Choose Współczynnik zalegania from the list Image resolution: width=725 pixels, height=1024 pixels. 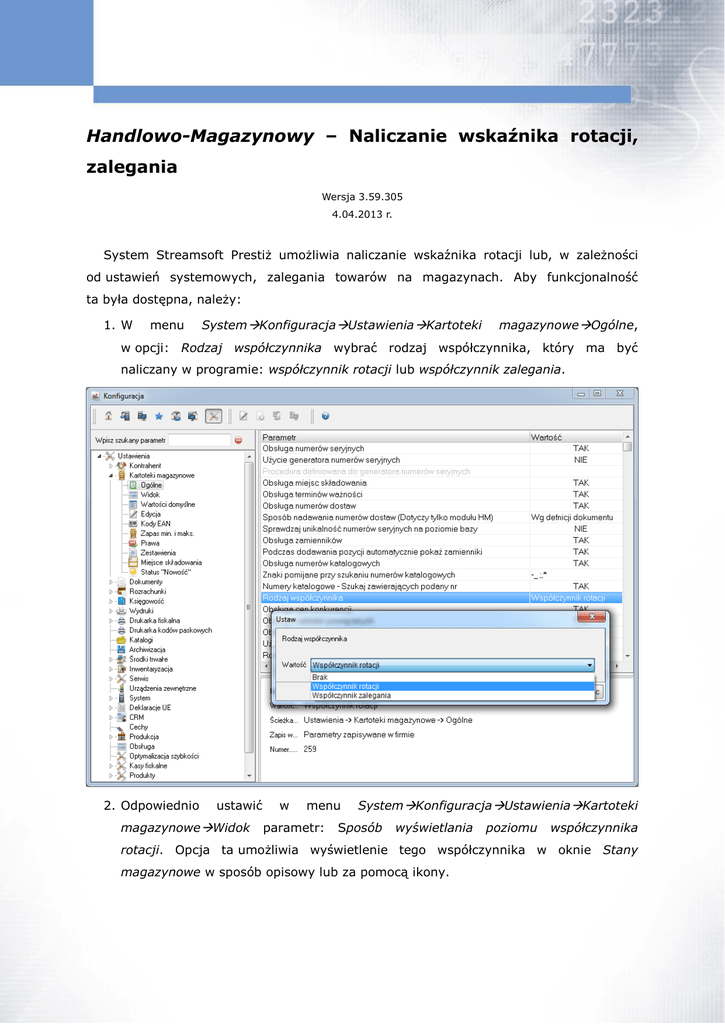tap(350, 695)
